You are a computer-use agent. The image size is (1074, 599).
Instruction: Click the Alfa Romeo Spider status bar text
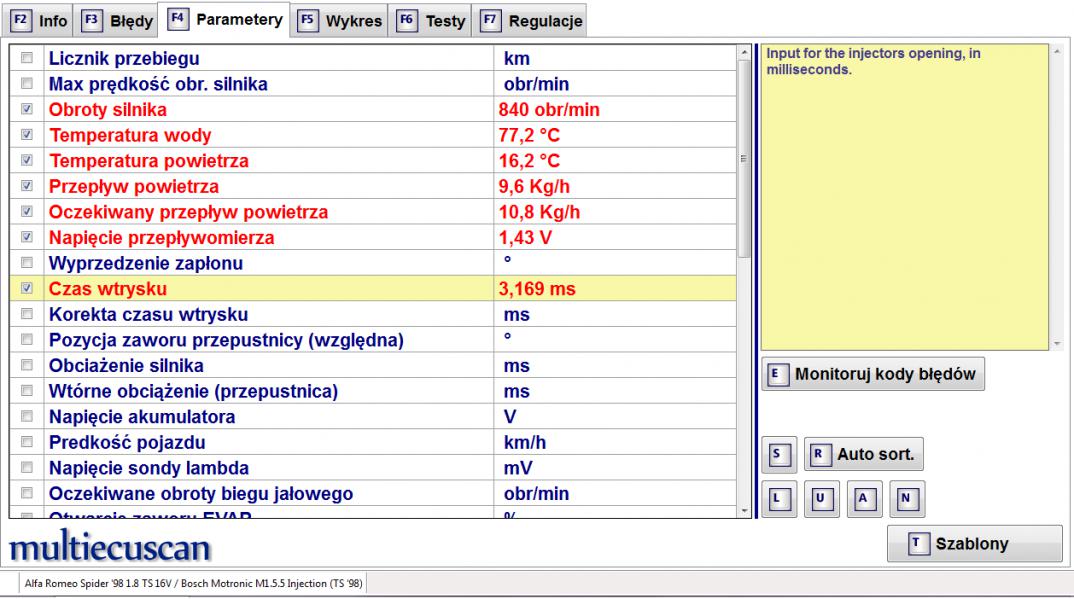click(x=193, y=583)
